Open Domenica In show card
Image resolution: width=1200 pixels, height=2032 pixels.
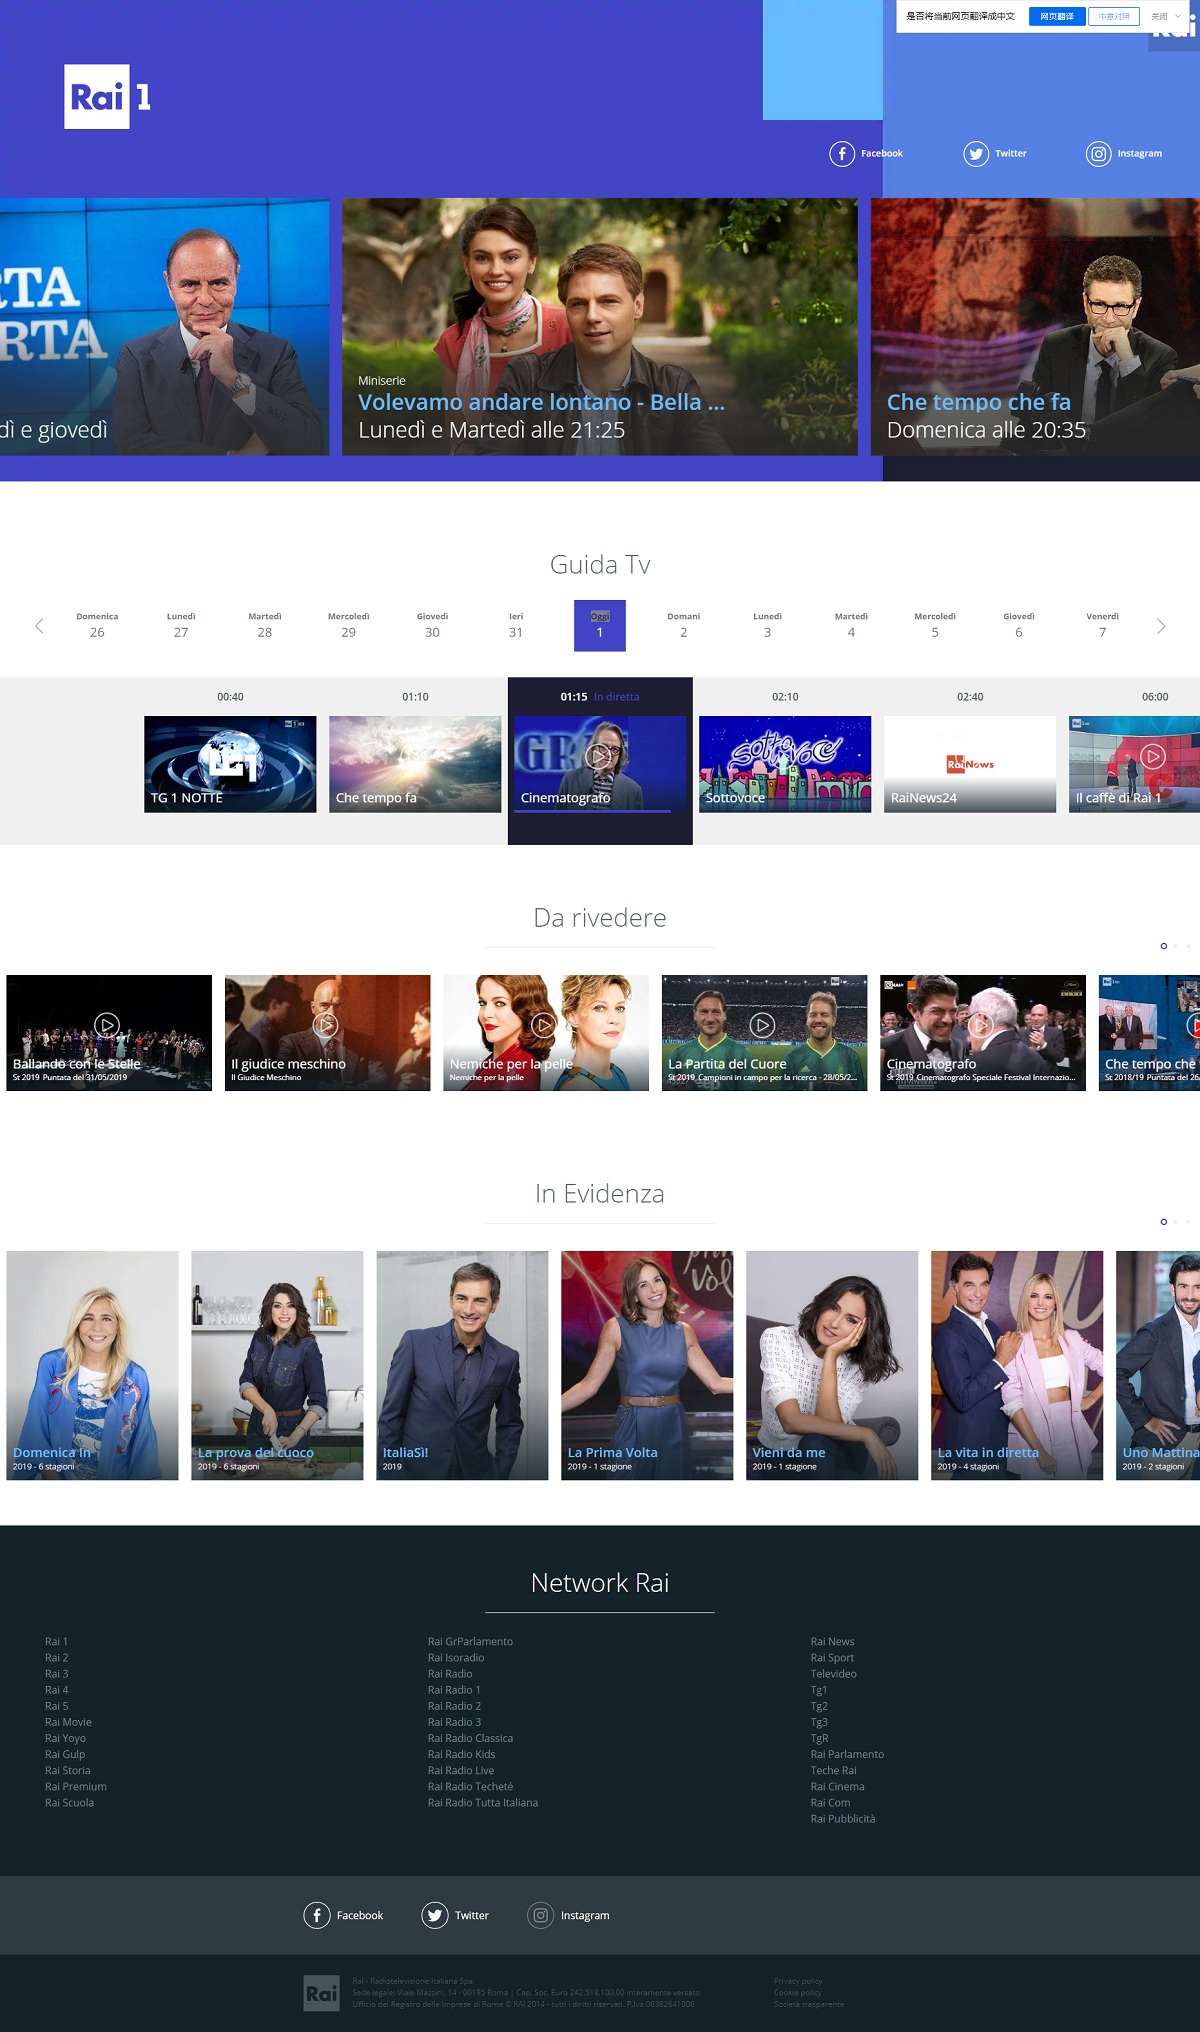(92, 1365)
